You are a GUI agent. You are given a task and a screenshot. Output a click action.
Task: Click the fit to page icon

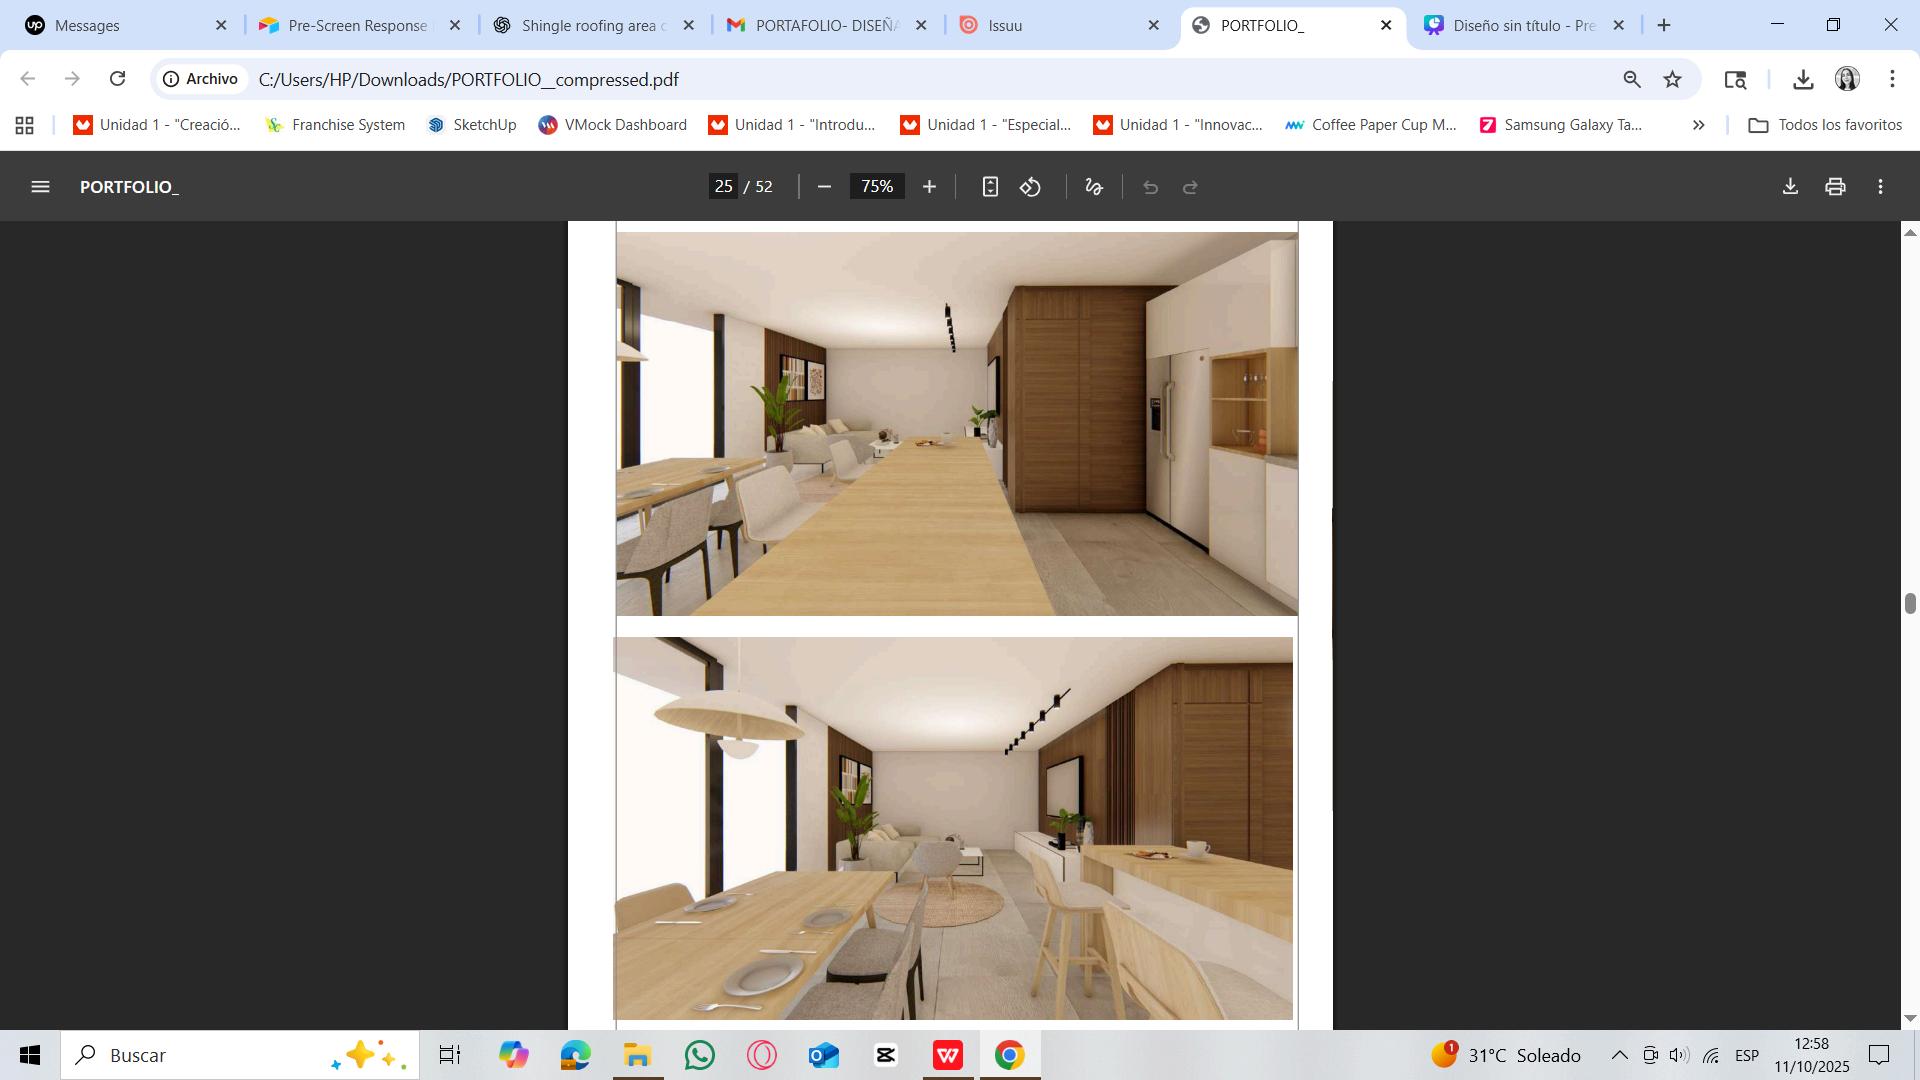pyautogui.click(x=990, y=187)
